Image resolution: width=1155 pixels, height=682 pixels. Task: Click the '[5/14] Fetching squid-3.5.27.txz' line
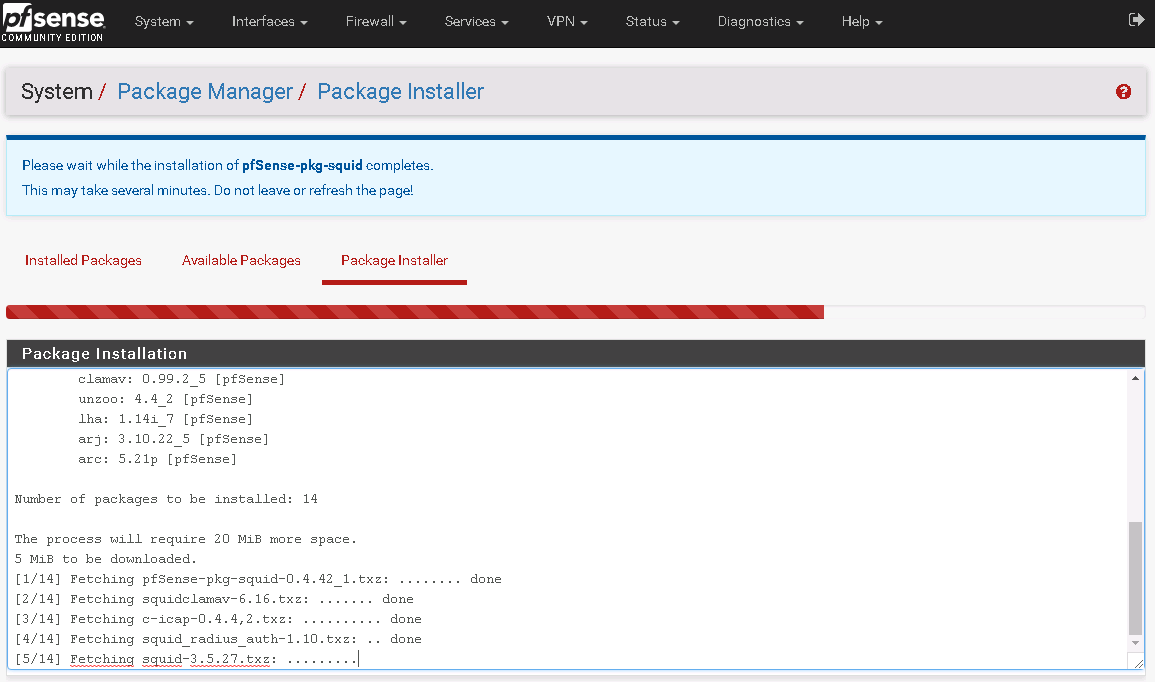coord(186,659)
